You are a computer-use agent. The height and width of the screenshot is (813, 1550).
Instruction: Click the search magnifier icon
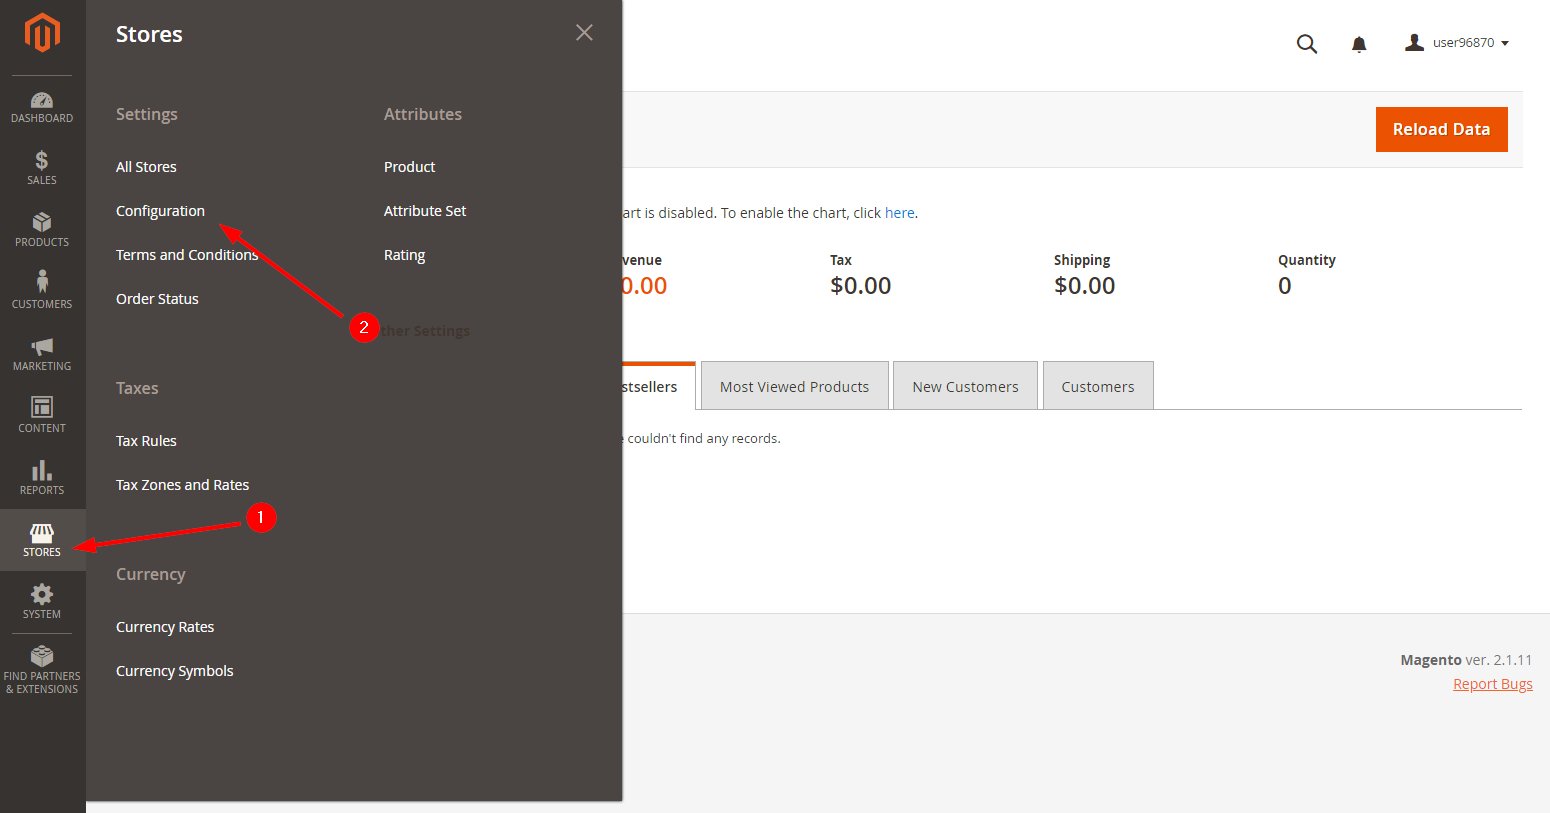[1306, 44]
